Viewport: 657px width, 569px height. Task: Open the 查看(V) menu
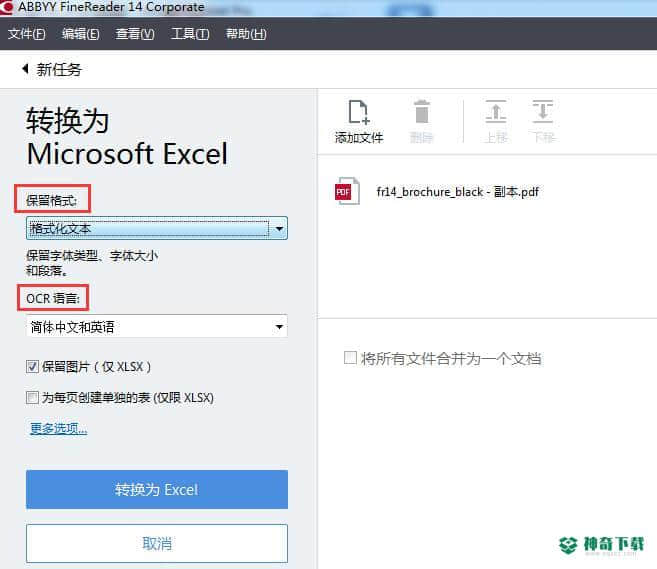[135, 34]
